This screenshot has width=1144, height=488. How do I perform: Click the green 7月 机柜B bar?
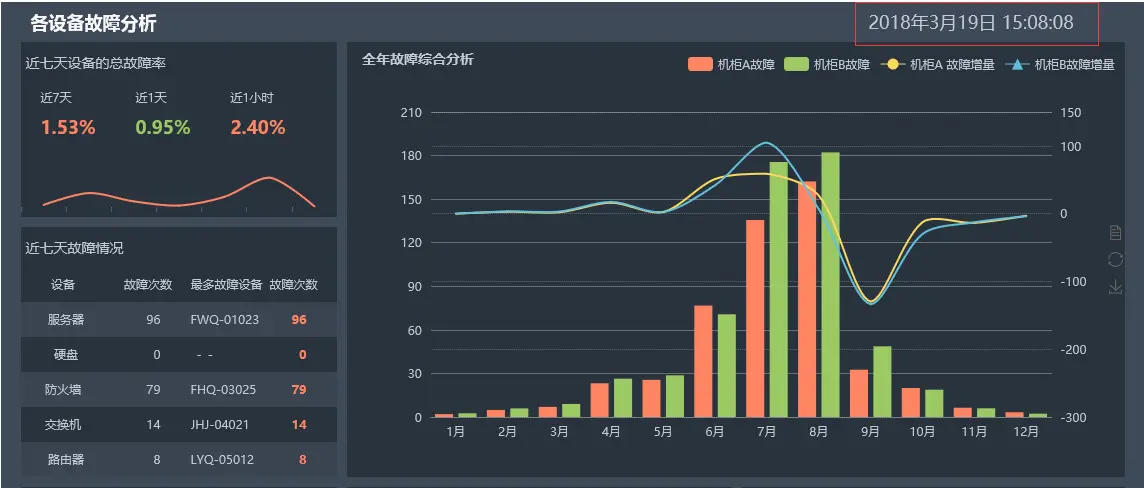[x=778, y=290]
